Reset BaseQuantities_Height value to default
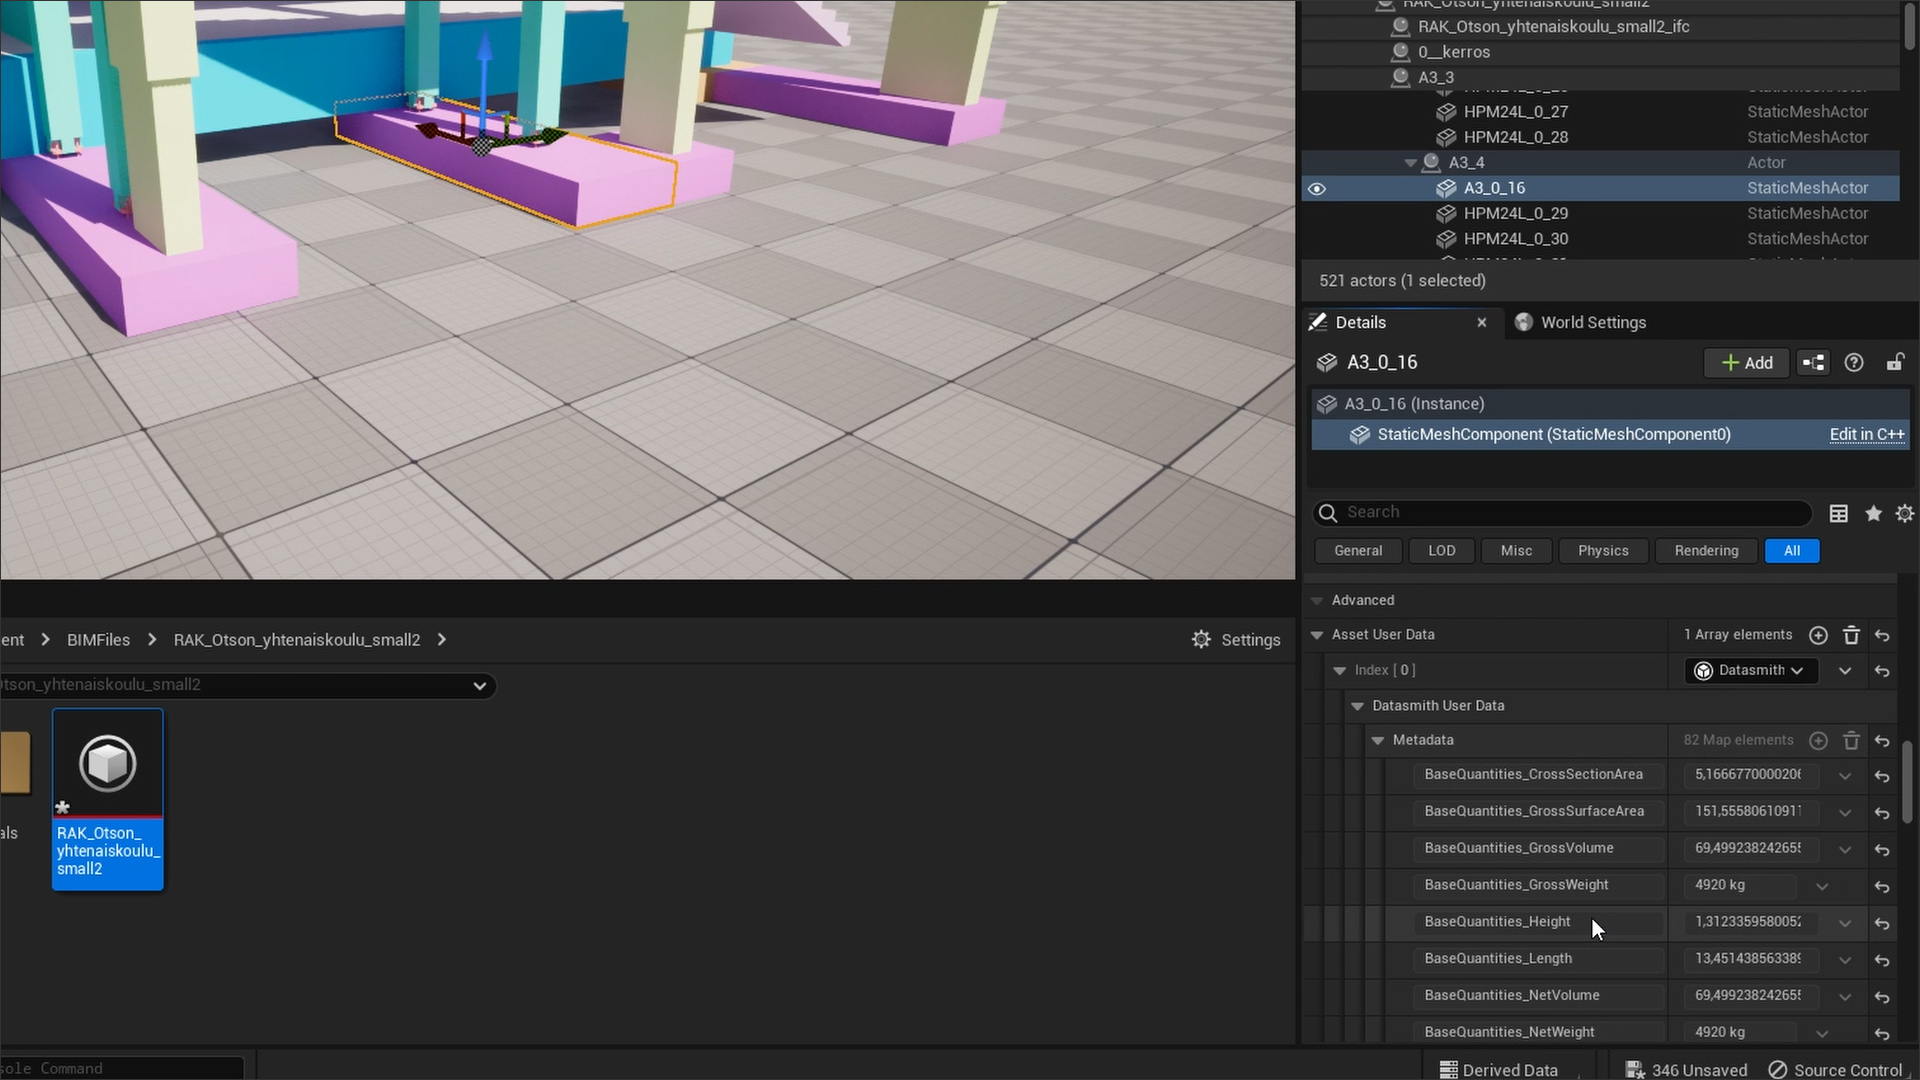 click(1882, 924)
